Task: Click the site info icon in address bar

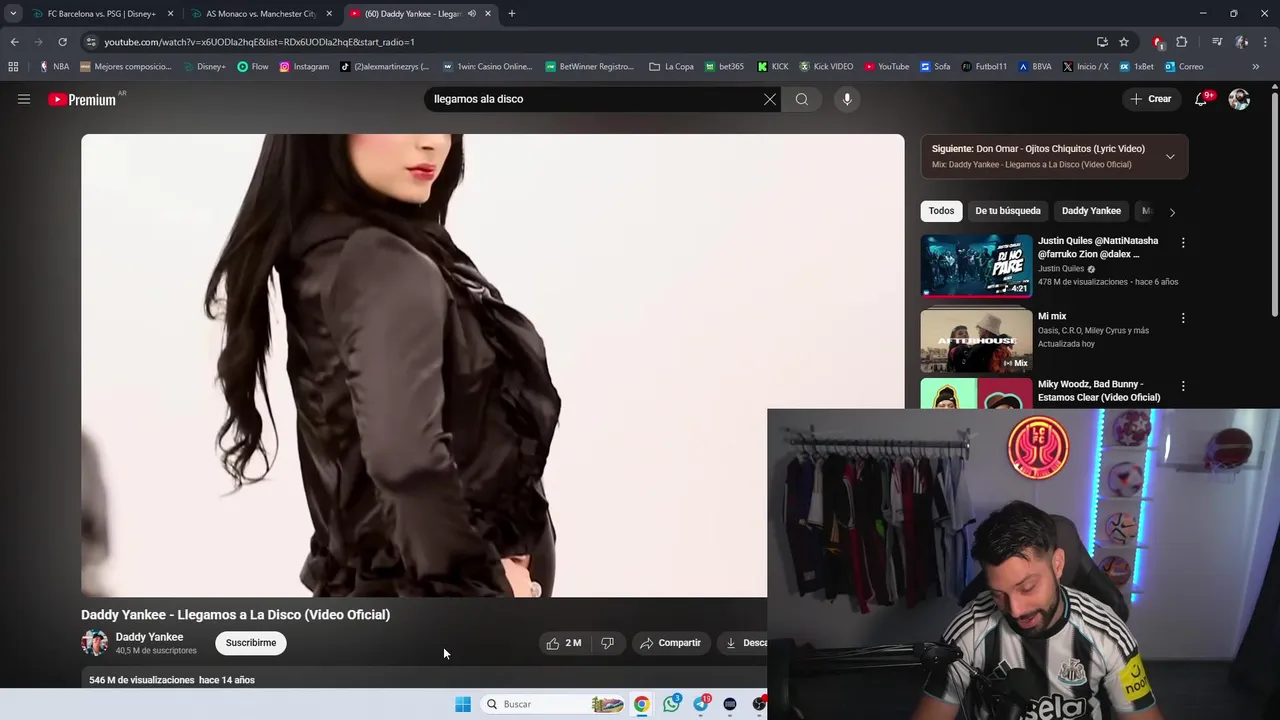Action: [x=91, y=42]
